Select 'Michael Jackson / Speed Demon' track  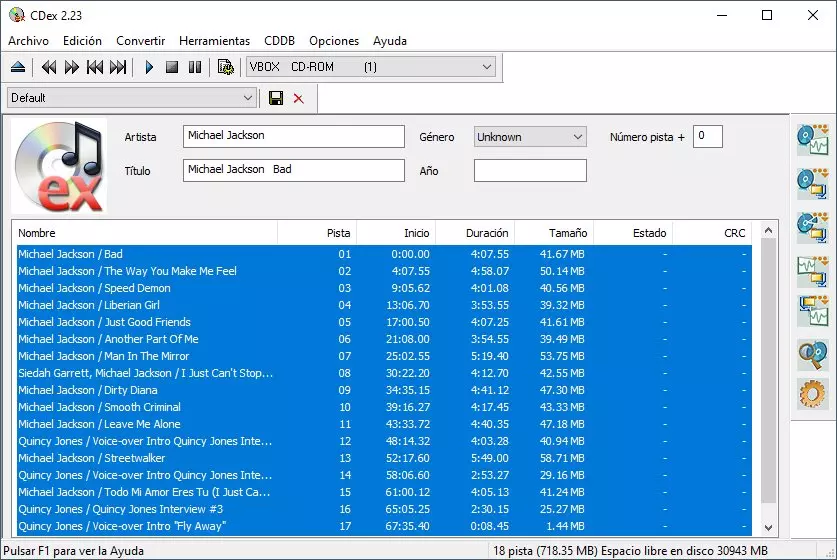tap(384, 288)
